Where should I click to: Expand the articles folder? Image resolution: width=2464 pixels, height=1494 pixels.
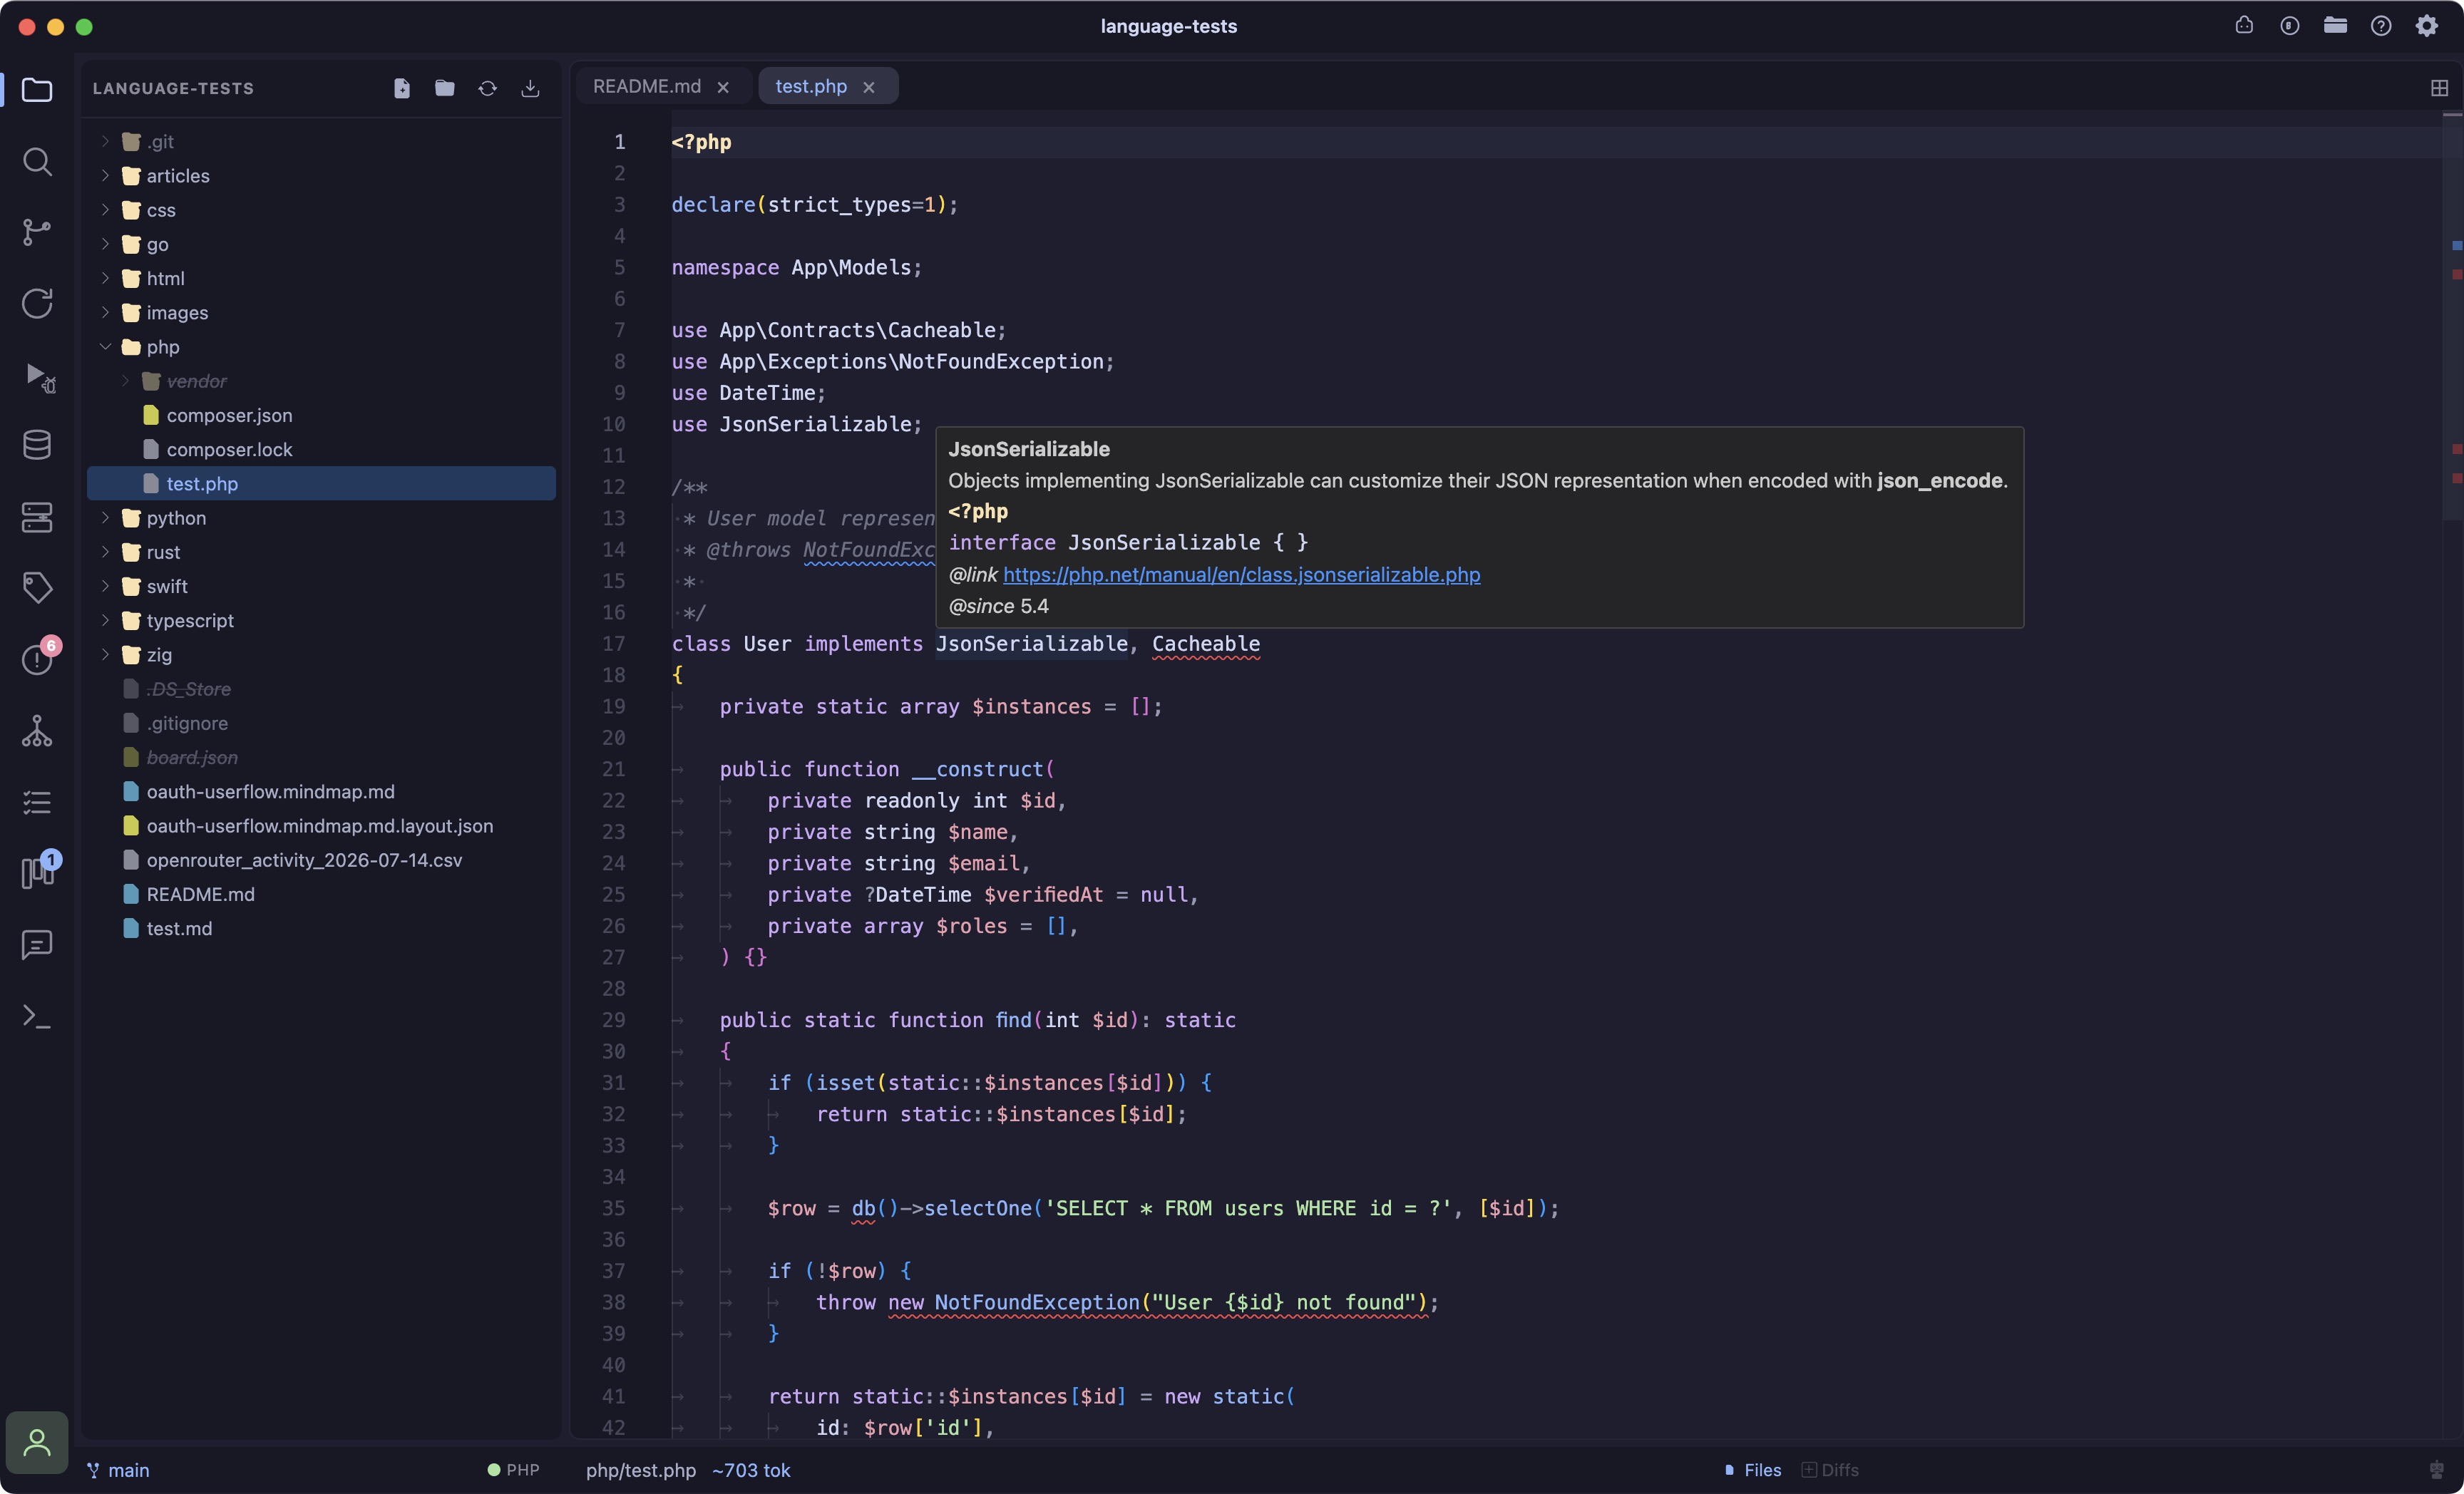105,176
